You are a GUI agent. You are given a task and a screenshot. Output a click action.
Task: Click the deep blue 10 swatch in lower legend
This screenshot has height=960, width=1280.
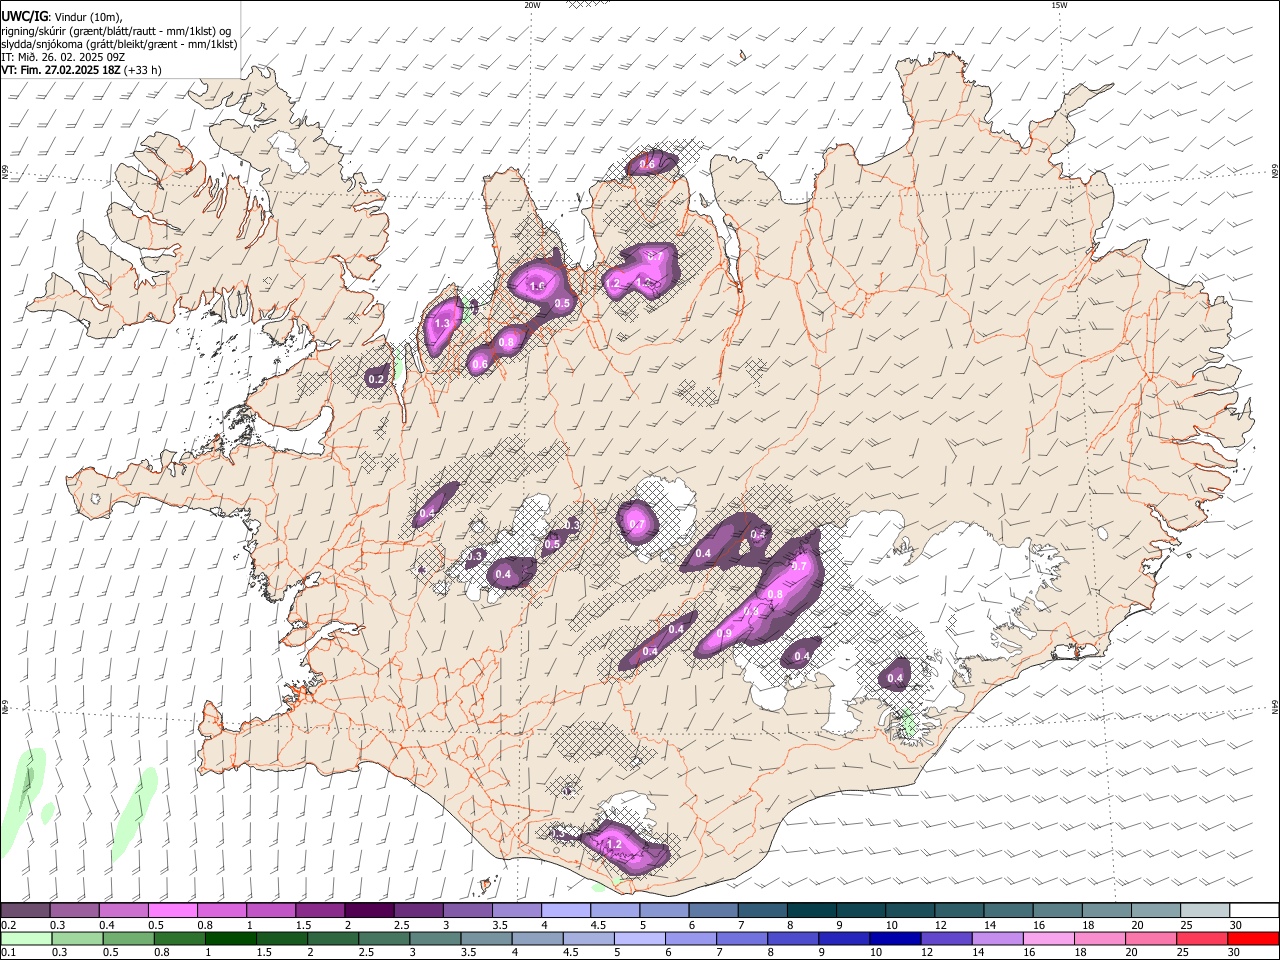click(893, 939)
